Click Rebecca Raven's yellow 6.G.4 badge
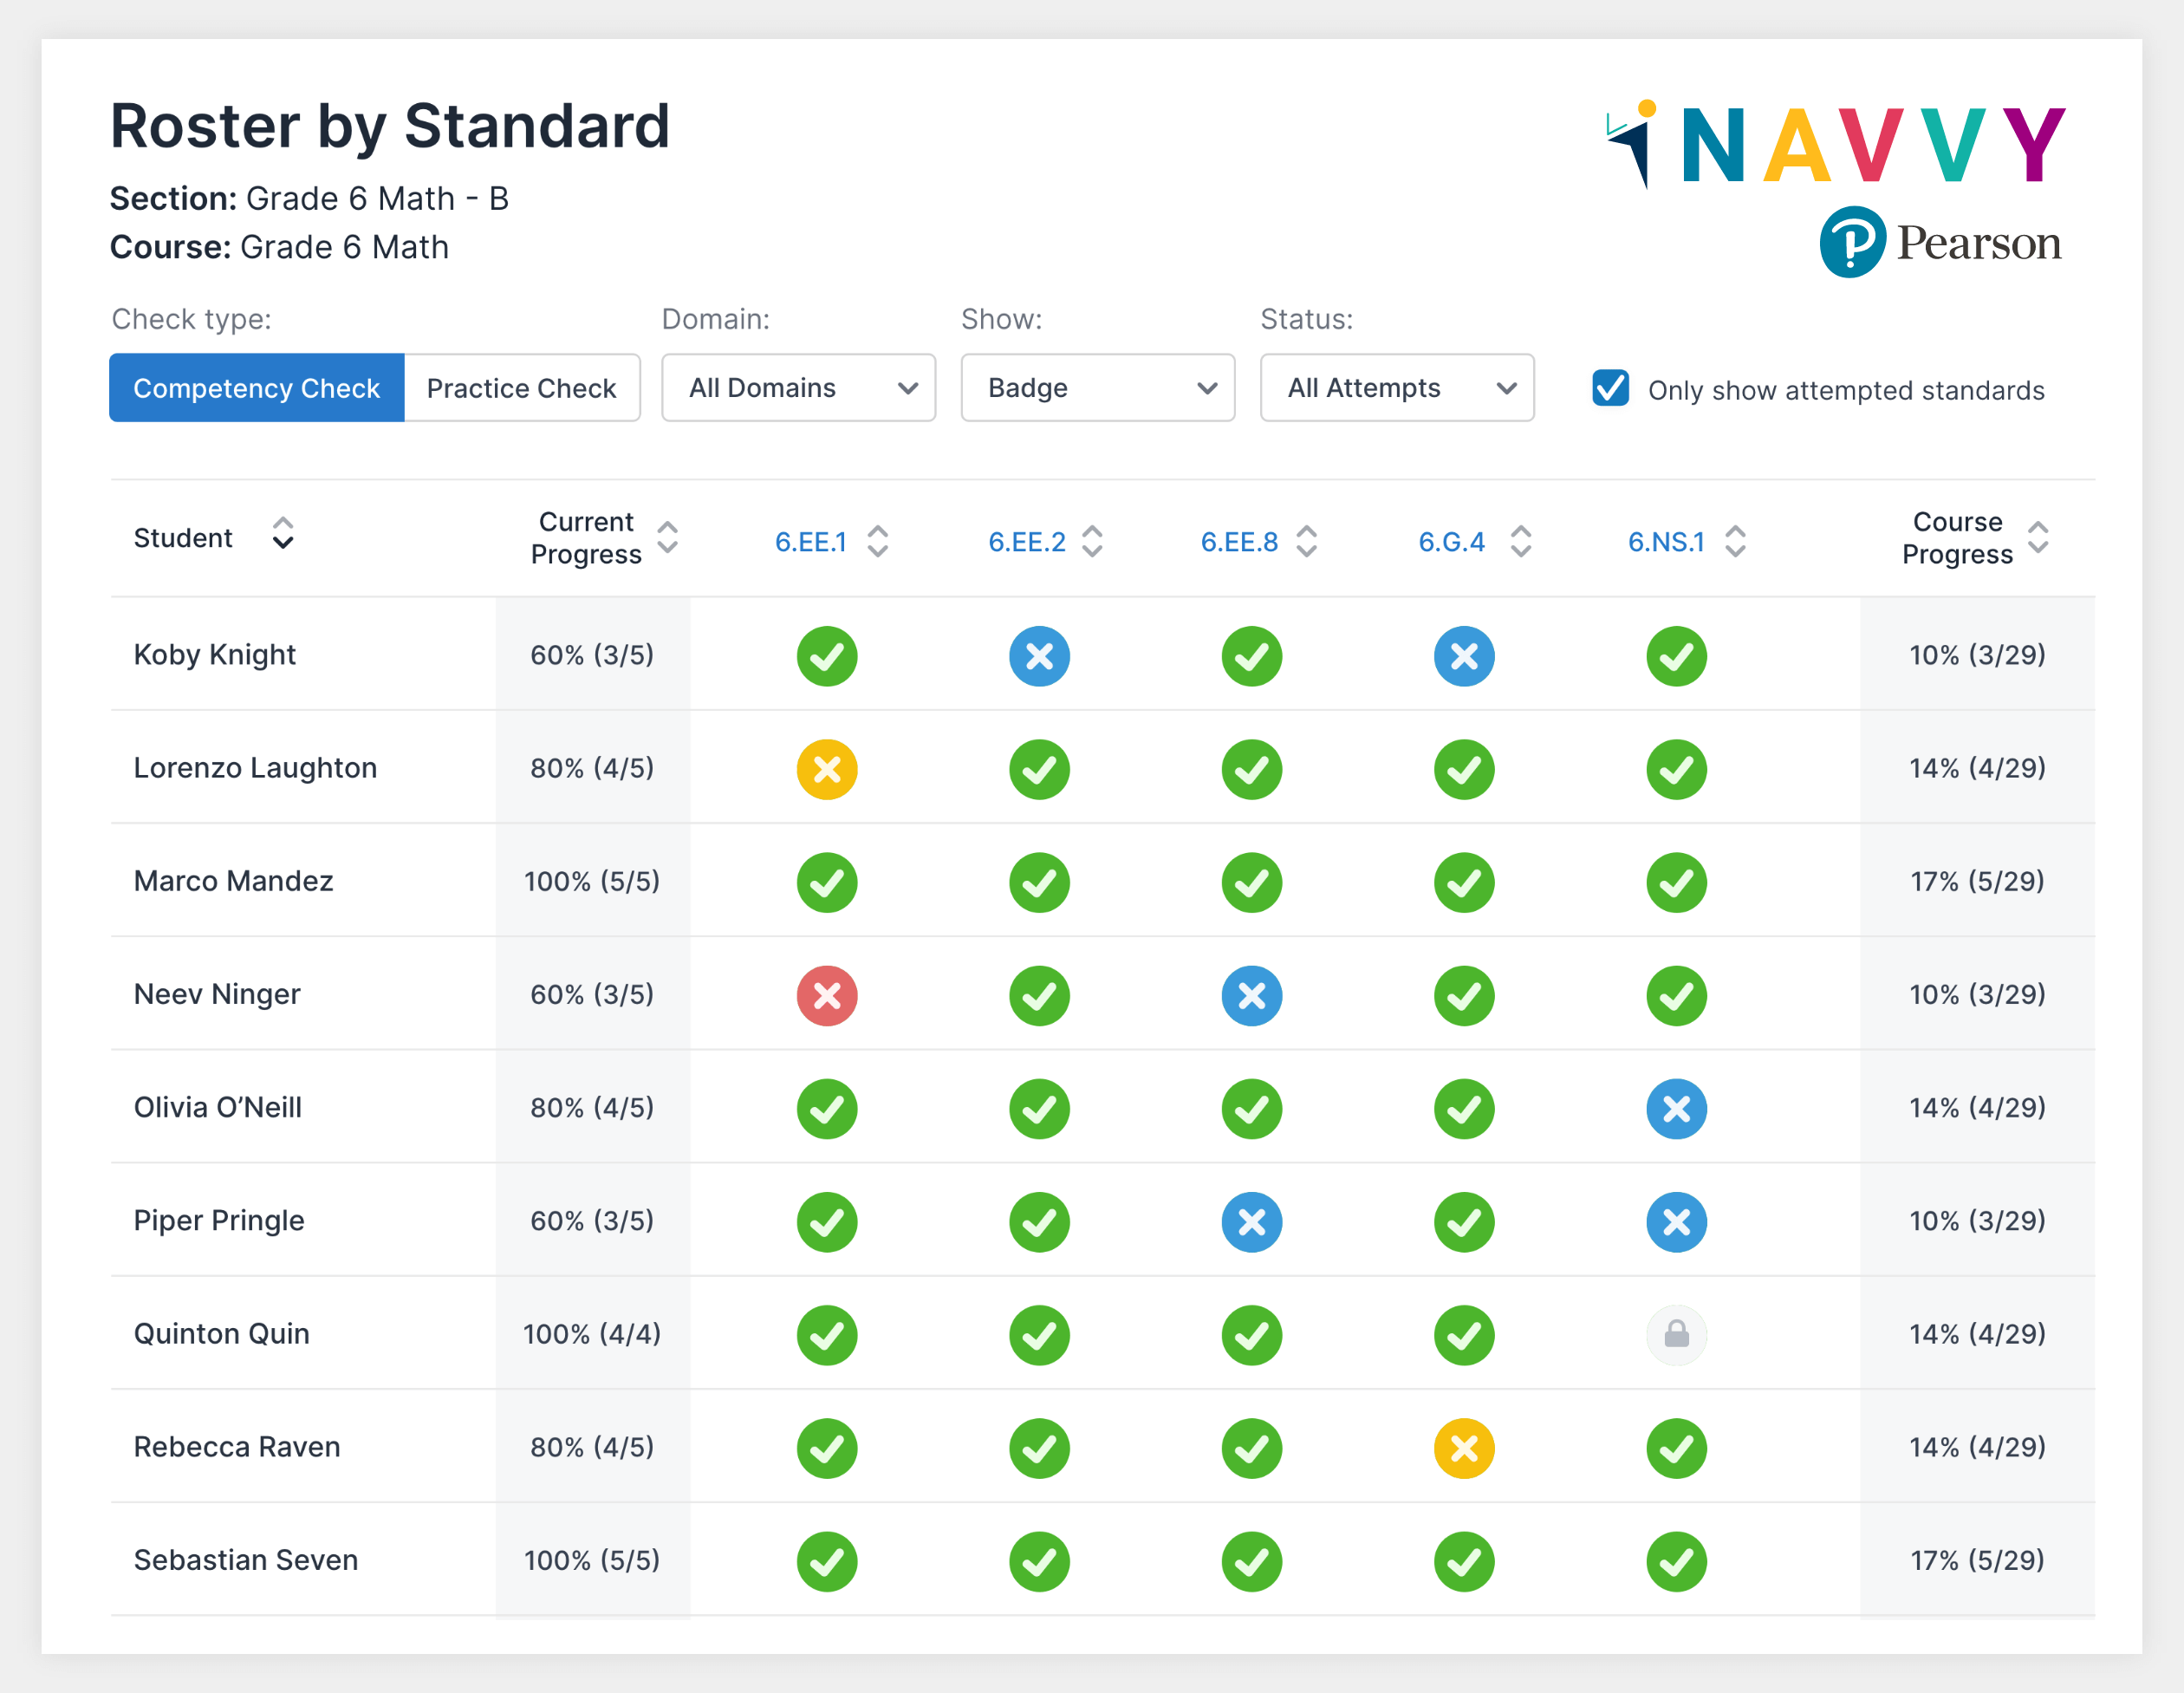This screenshot has height=1693, width=2184. (1463, 1447)
